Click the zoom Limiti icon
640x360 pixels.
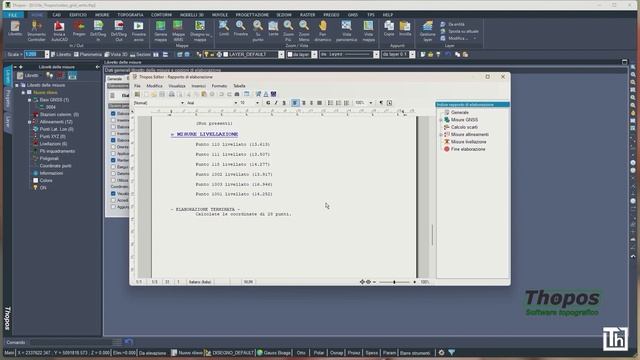(x=224, y=29)
